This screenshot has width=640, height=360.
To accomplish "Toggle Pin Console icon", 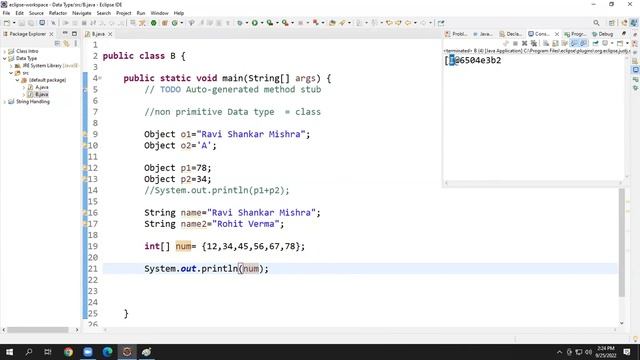I will 596,43.
